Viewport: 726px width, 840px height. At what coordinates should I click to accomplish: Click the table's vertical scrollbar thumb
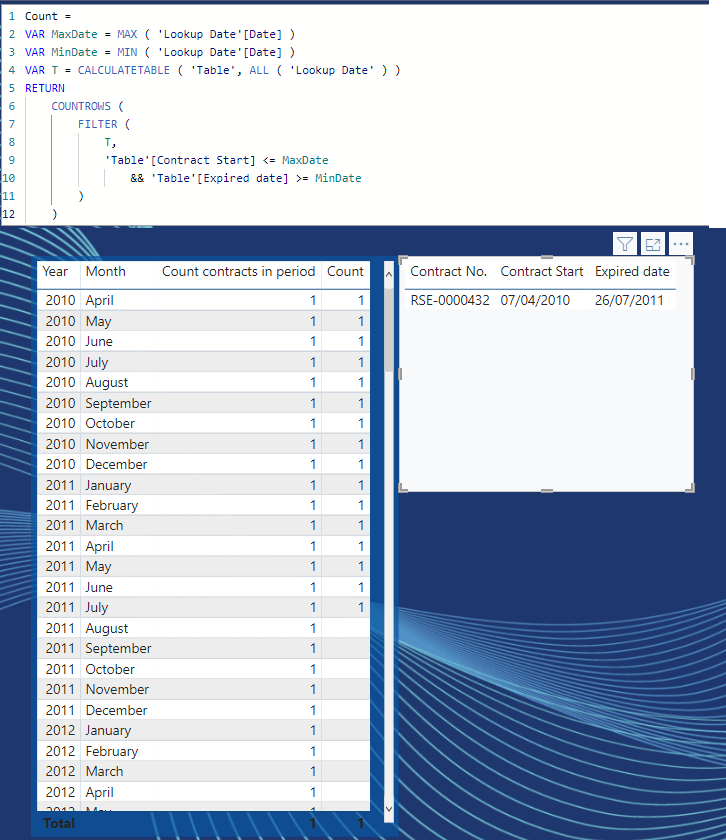pos(389,329)
